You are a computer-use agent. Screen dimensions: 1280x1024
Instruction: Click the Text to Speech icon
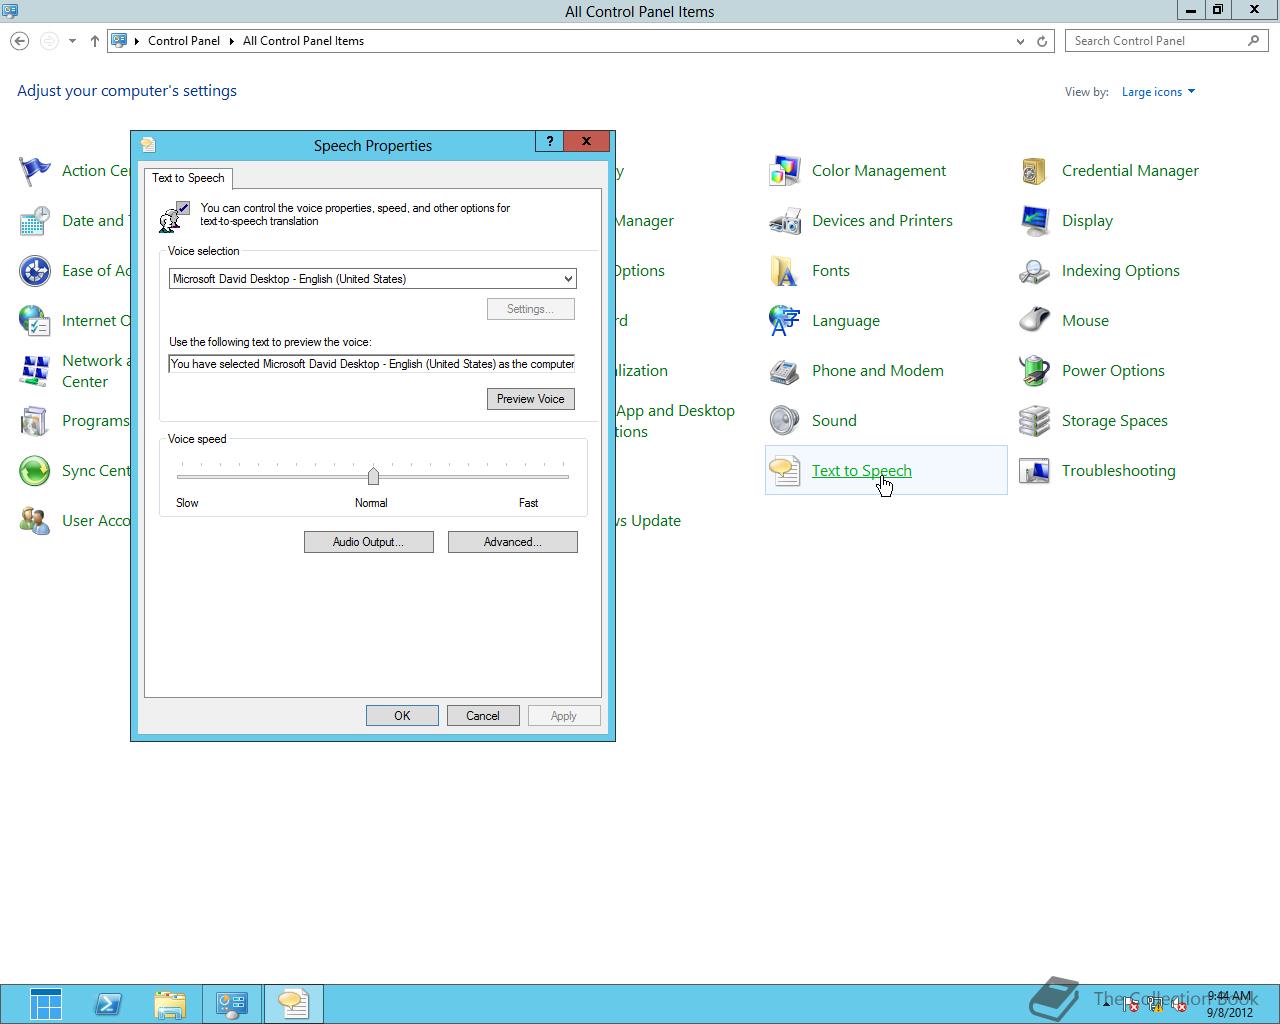tap(785, 471)
